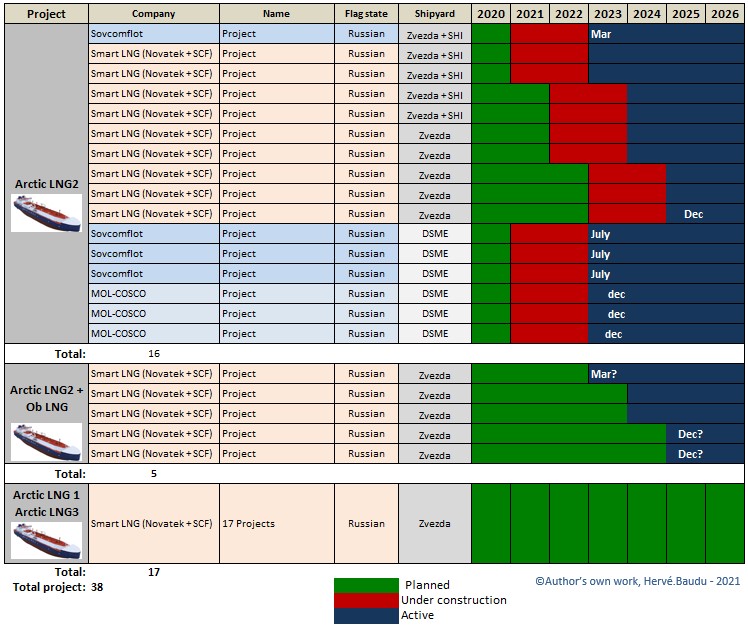Select the green Planned legend swatch
Viewport: 748px width, 629px height.
[x=366, y=585]
